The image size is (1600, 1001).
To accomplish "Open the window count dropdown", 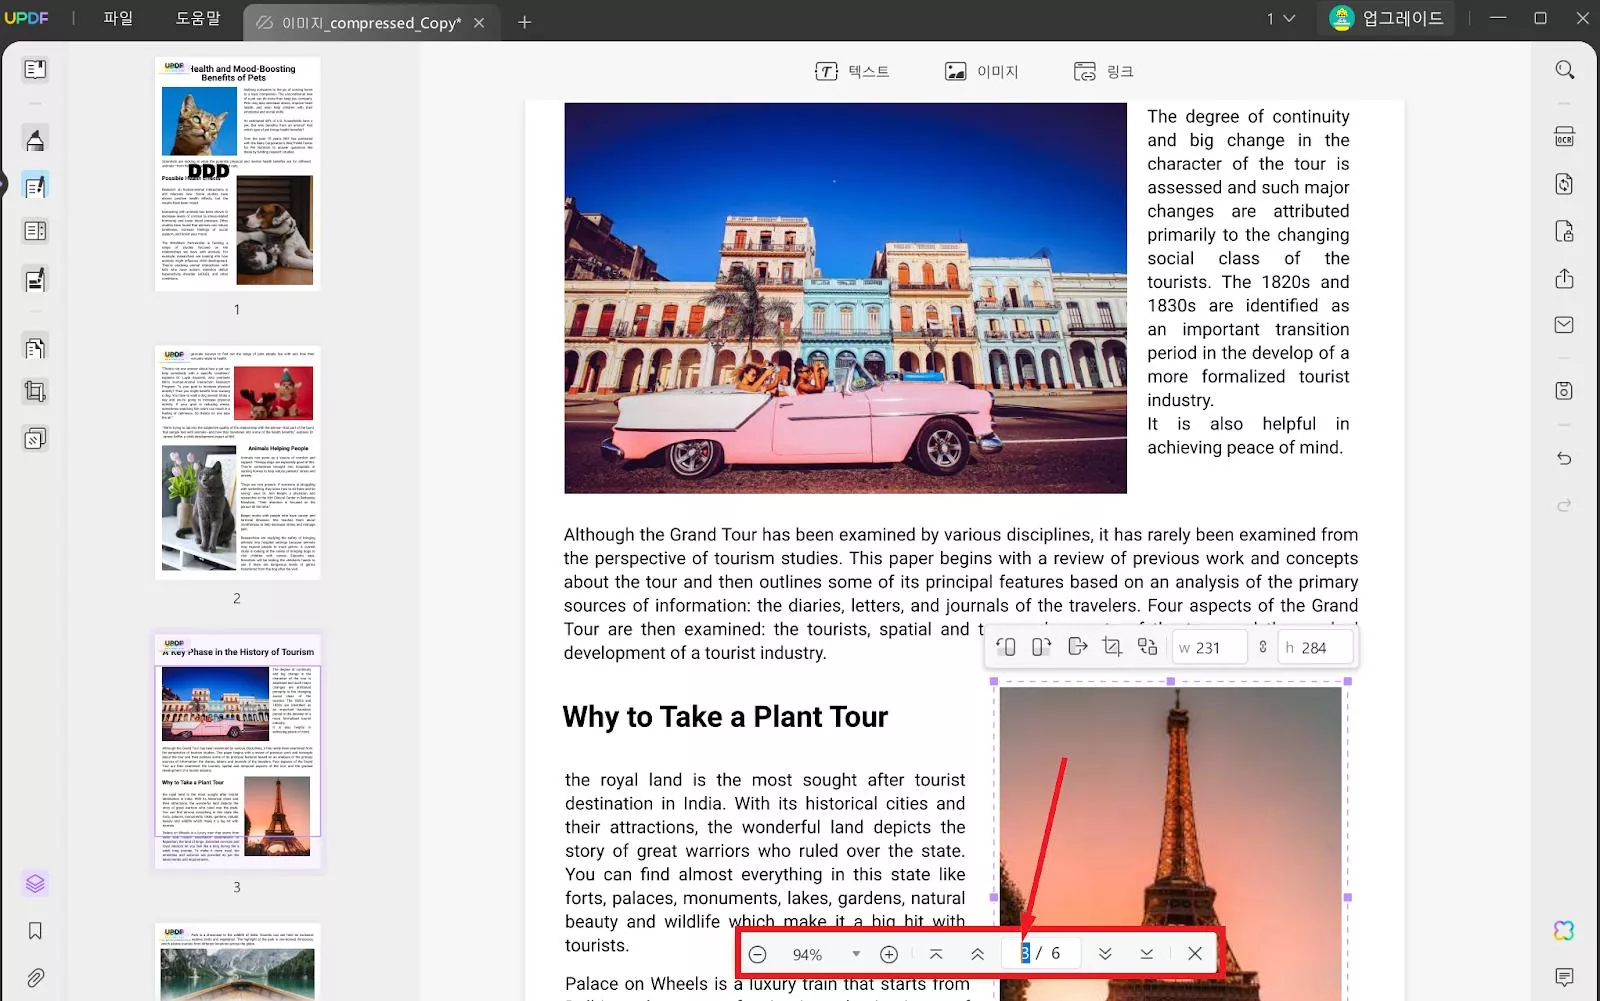I will 1281,19.
